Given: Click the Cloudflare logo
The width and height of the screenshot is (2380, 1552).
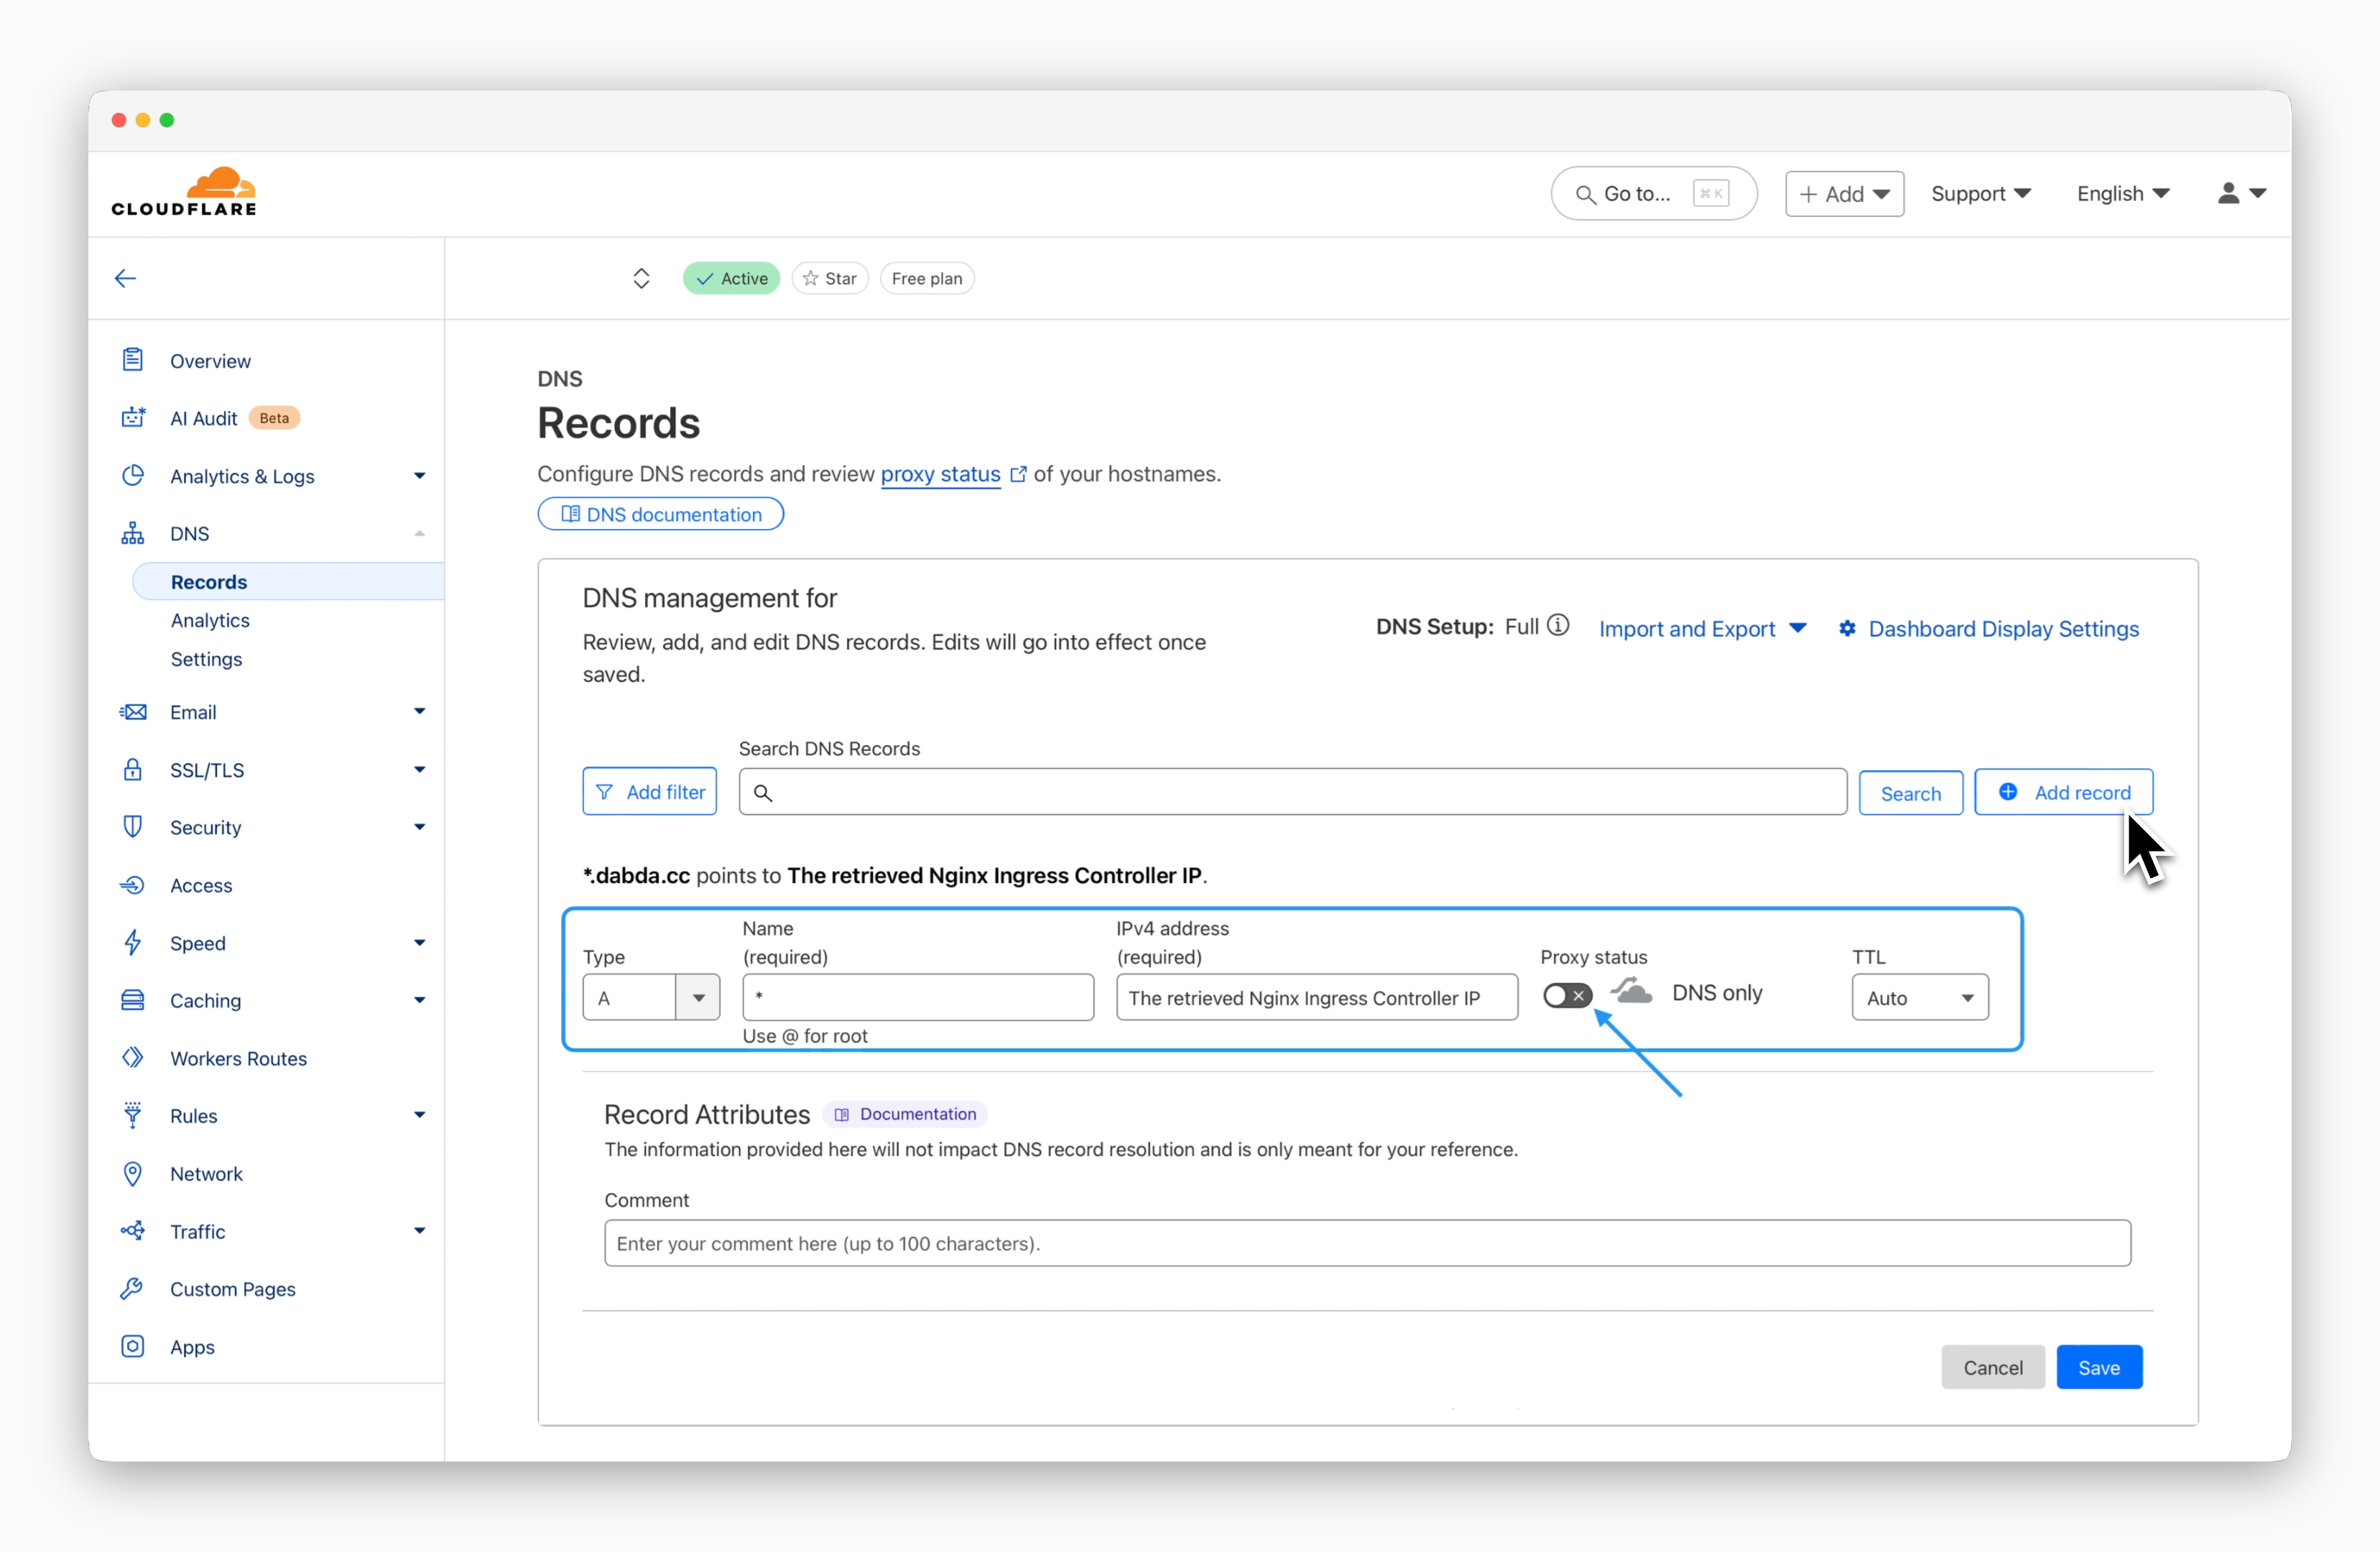Looking at the screenshot, I should pyautogui.click(x=184, y=192).
